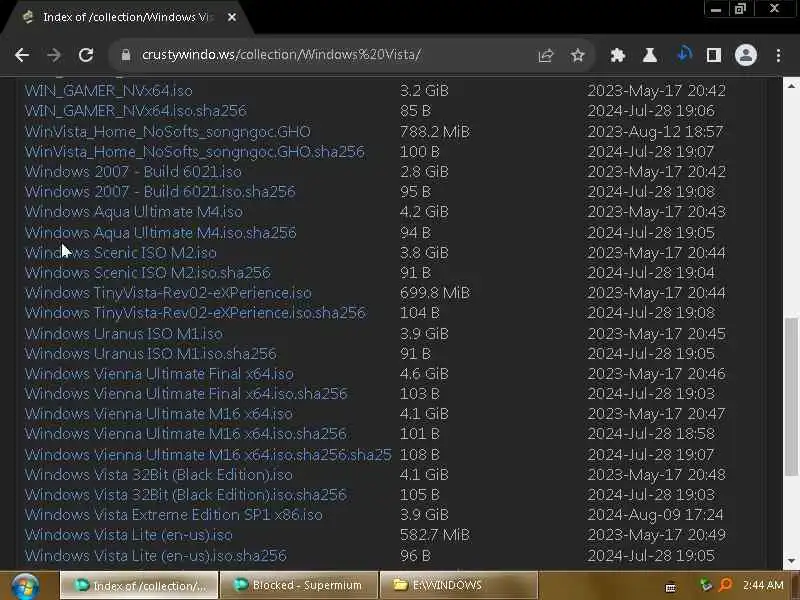This screenshot has width=800, height=600.
Task: Go forward in browser history
Action: pos(54,55)
